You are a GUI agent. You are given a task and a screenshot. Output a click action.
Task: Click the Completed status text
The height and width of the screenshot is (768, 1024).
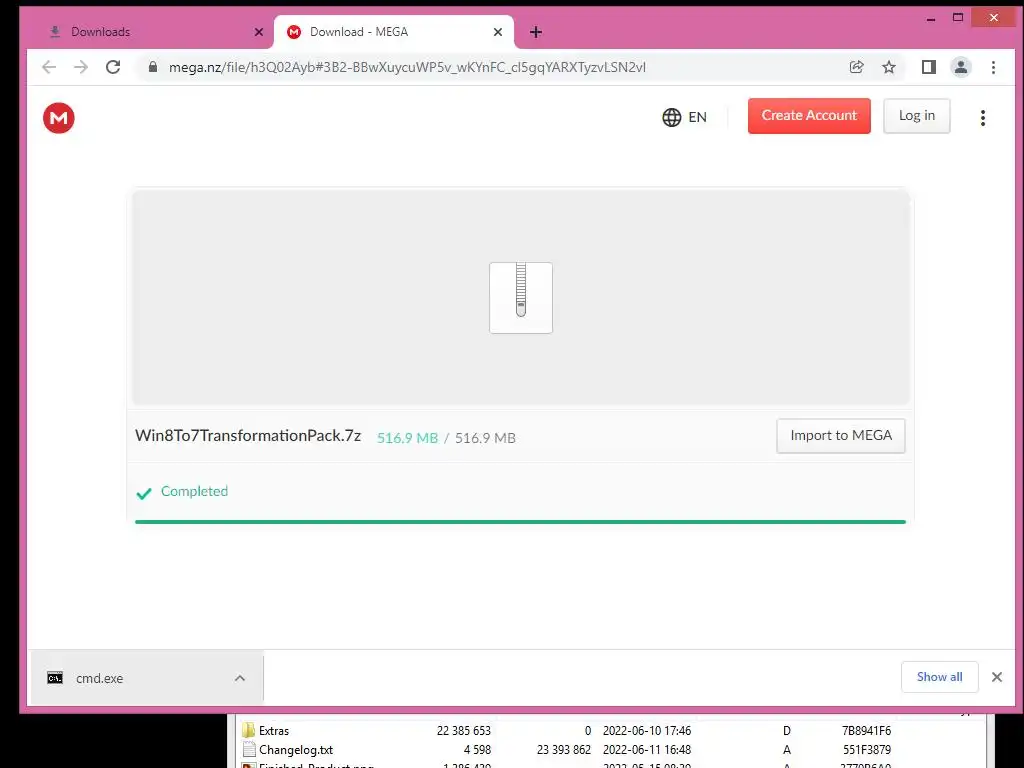(x=194, y=491)
